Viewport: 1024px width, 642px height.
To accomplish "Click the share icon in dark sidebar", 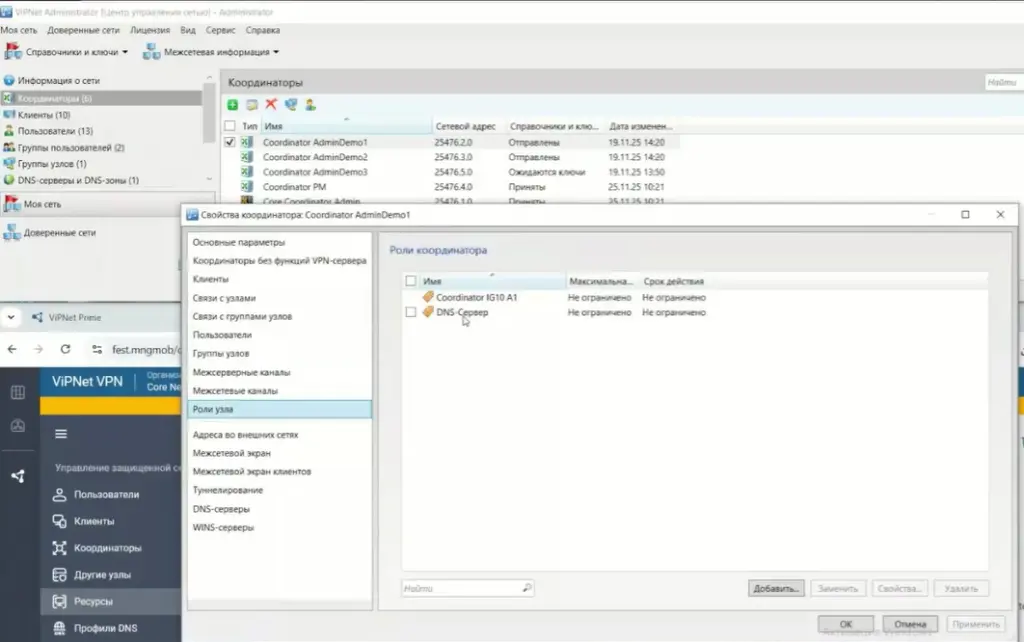I will coord(18,476).
